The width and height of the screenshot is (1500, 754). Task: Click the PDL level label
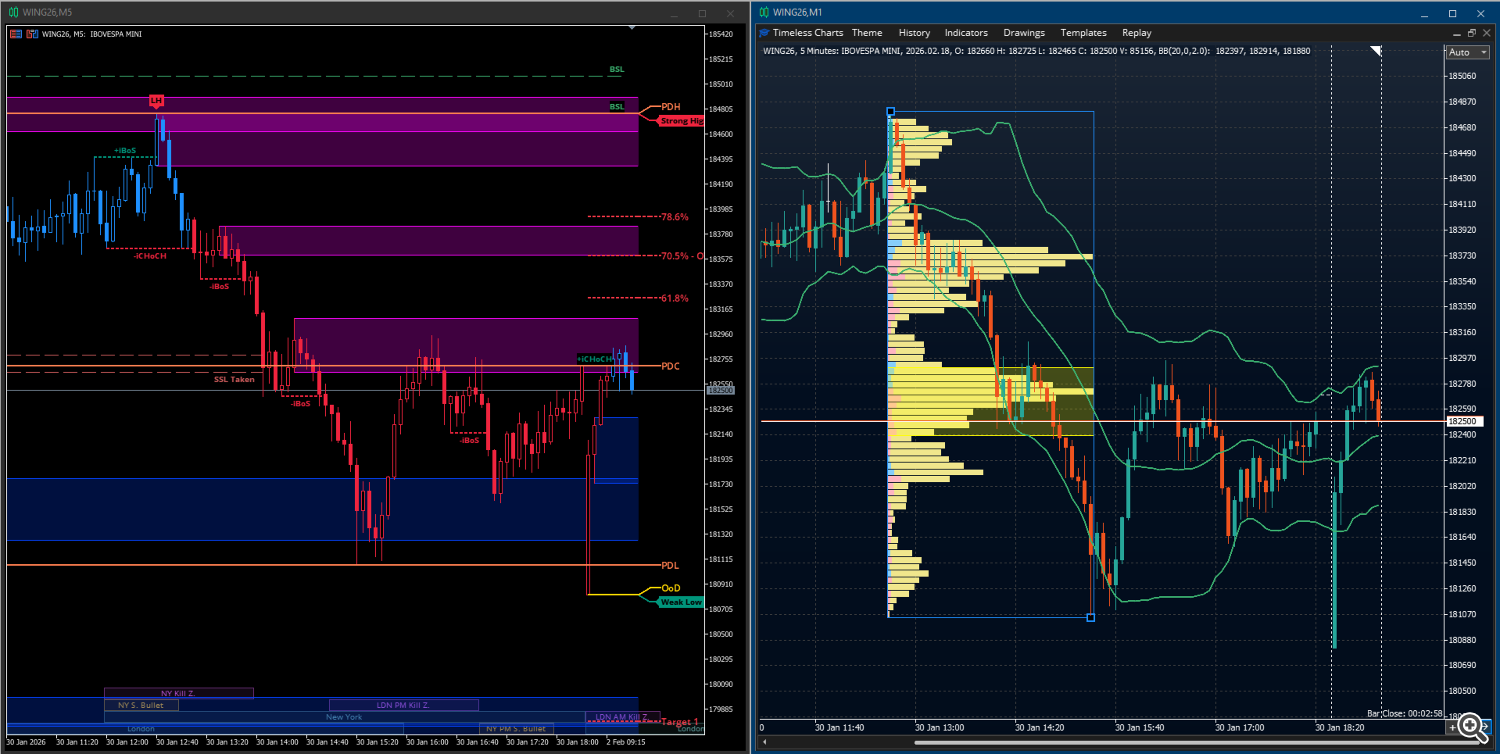(670, 565)
